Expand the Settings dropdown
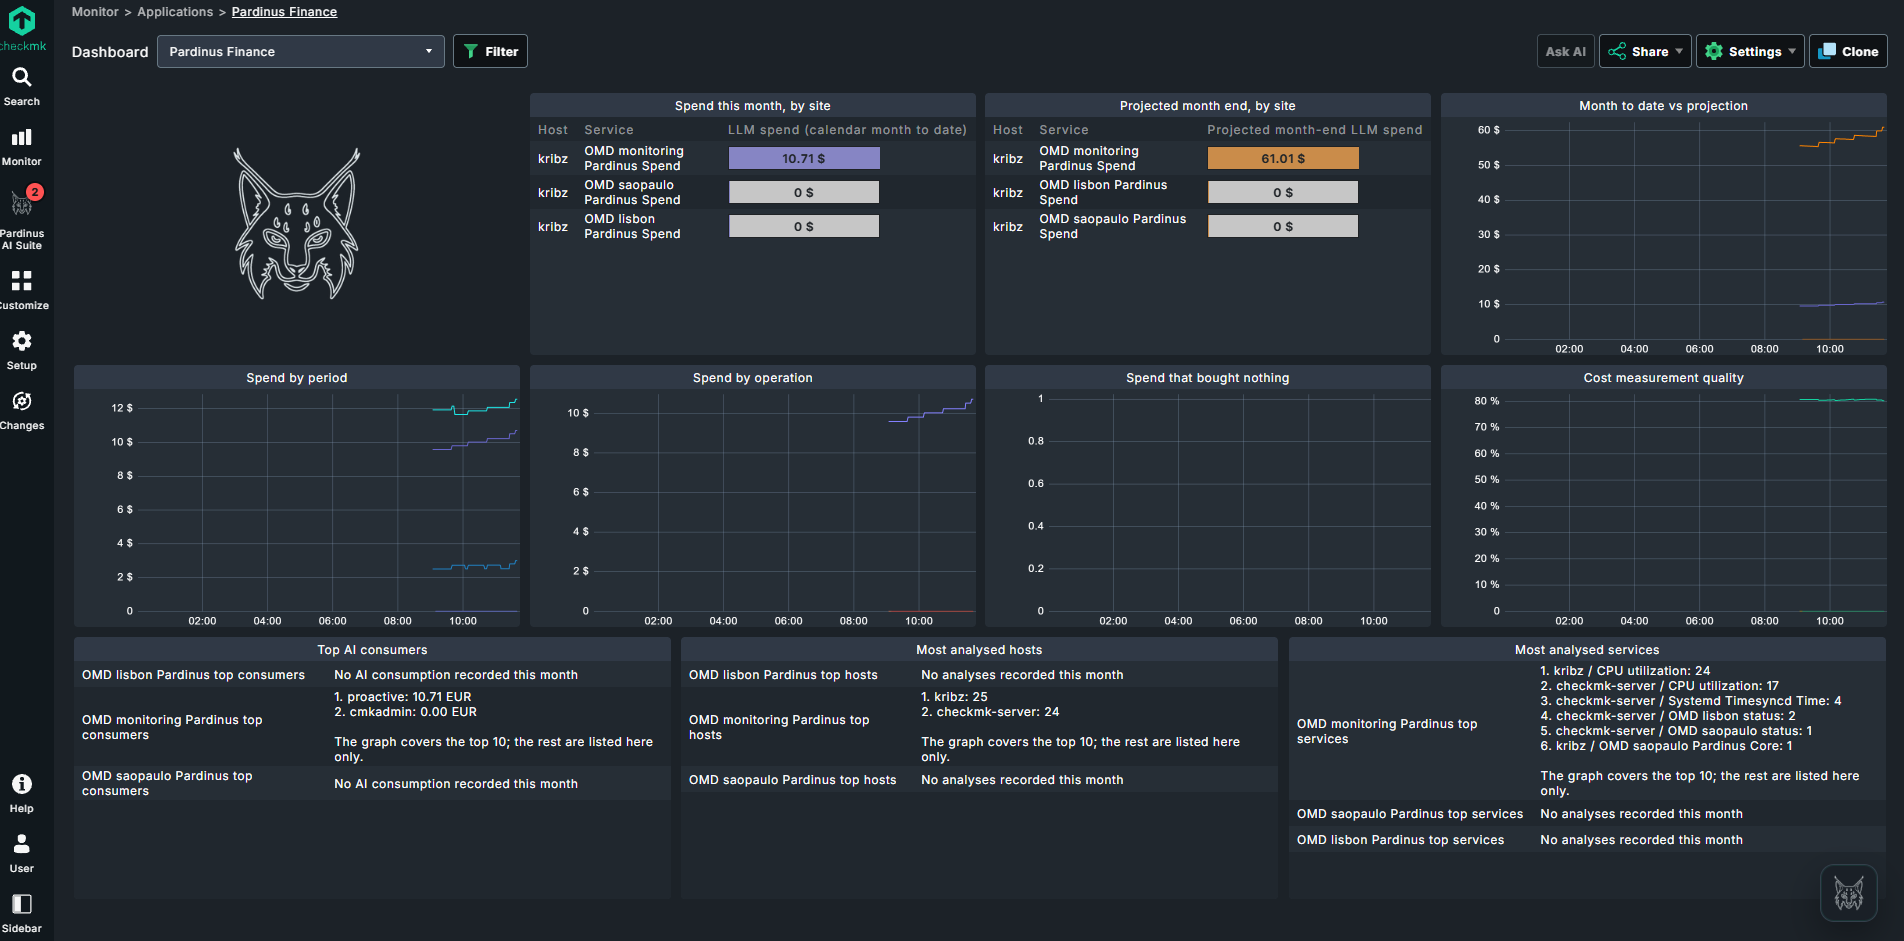 tap(1750, 52)
